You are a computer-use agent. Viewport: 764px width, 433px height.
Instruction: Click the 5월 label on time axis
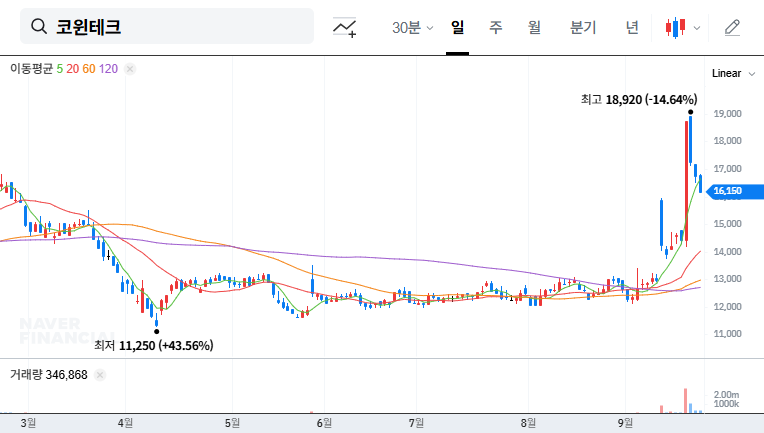pos(232,423)
